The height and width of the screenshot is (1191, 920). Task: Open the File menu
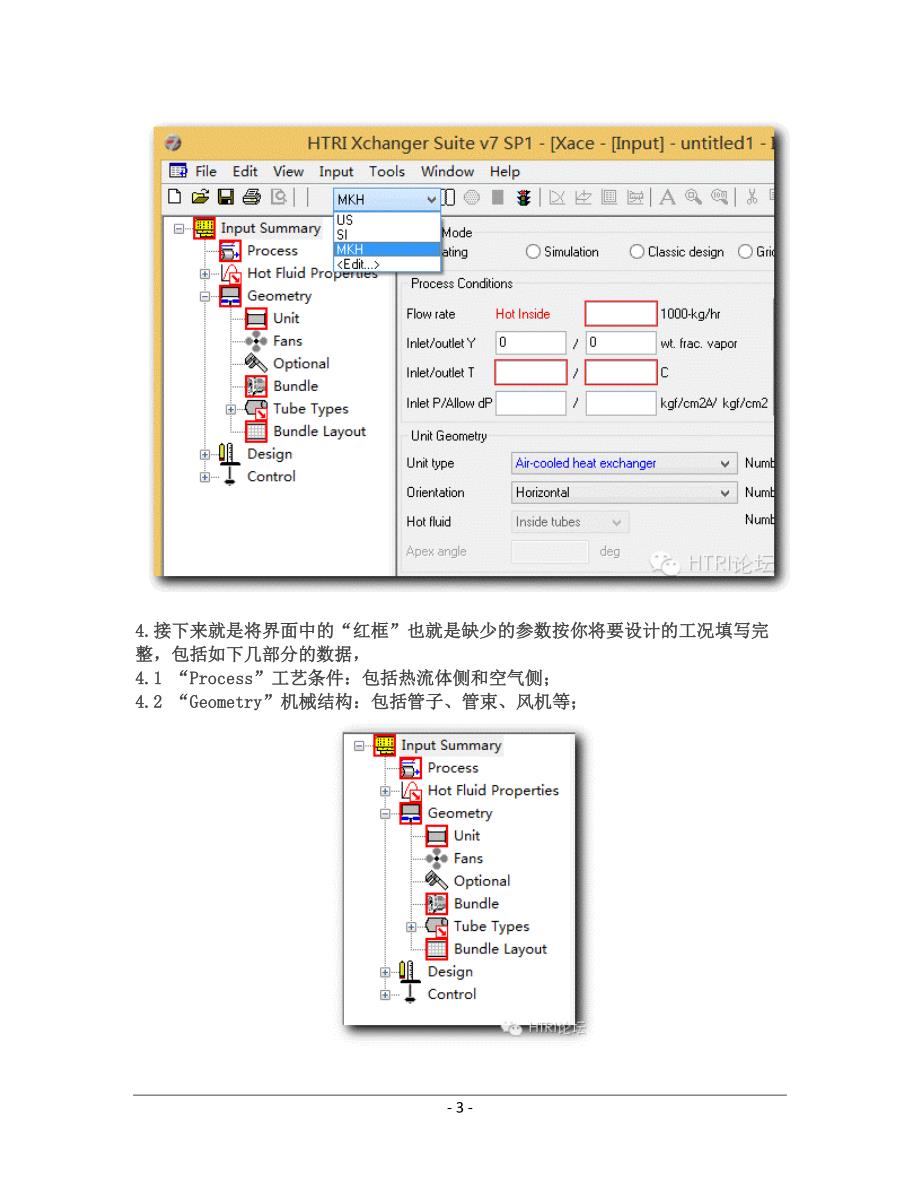206,172
